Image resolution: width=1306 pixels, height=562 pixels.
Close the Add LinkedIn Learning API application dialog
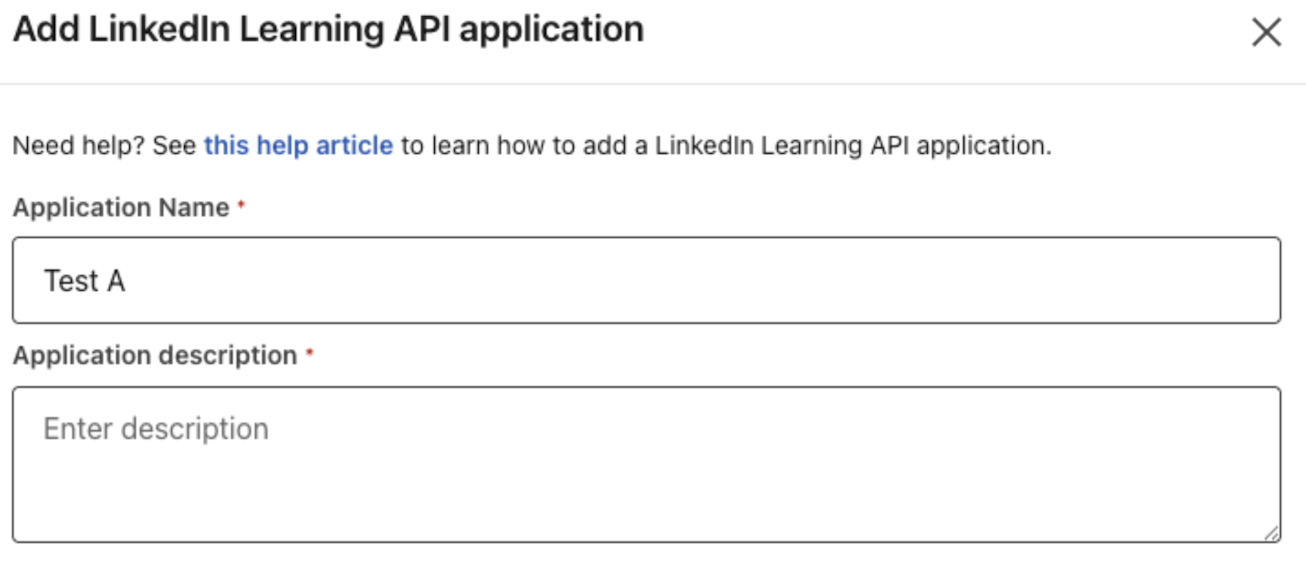click(x=1266, y=33)
